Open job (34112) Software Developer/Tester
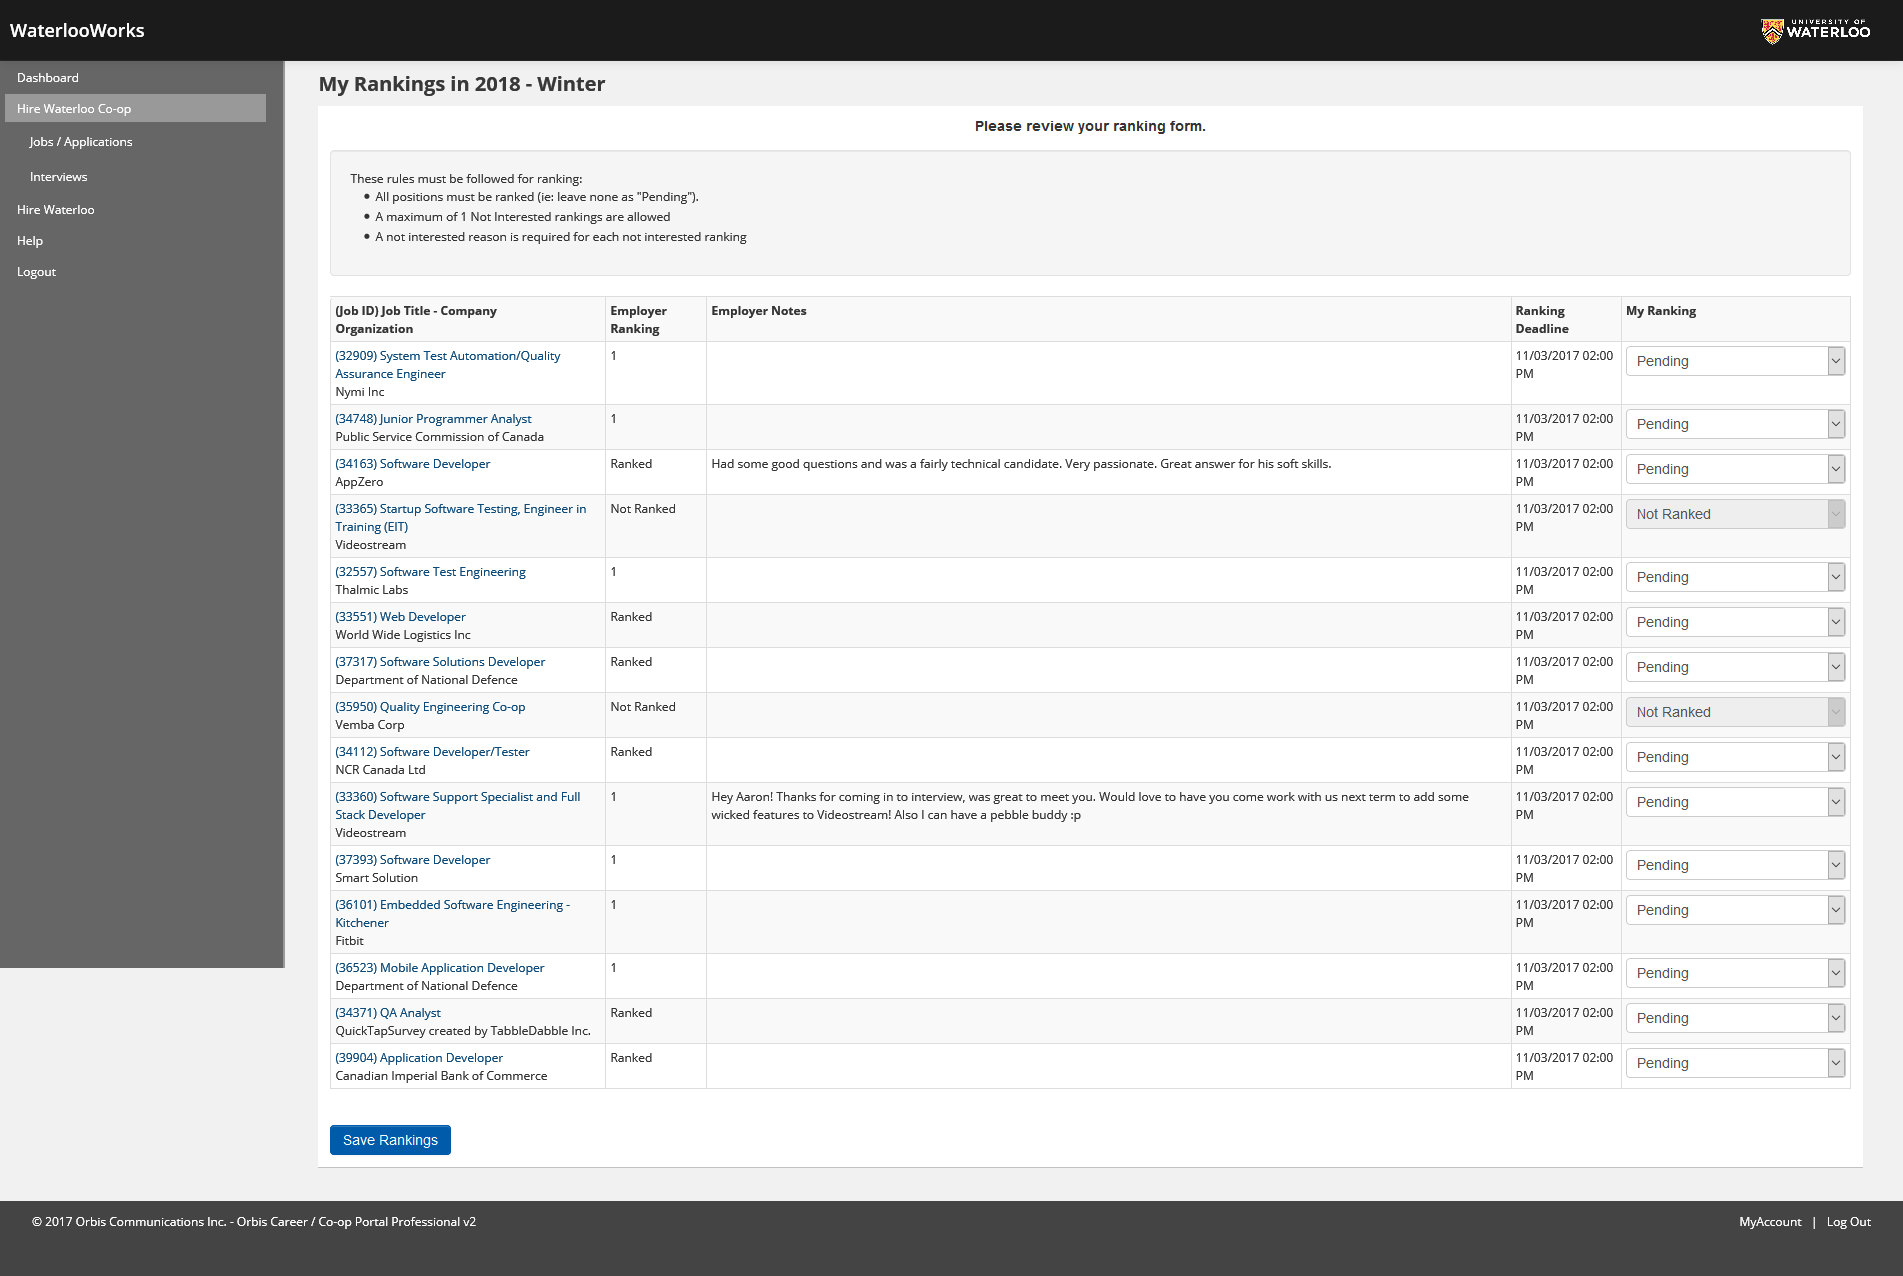The width and height of the screenshot is (1903, 1276). tap(432, 752)
